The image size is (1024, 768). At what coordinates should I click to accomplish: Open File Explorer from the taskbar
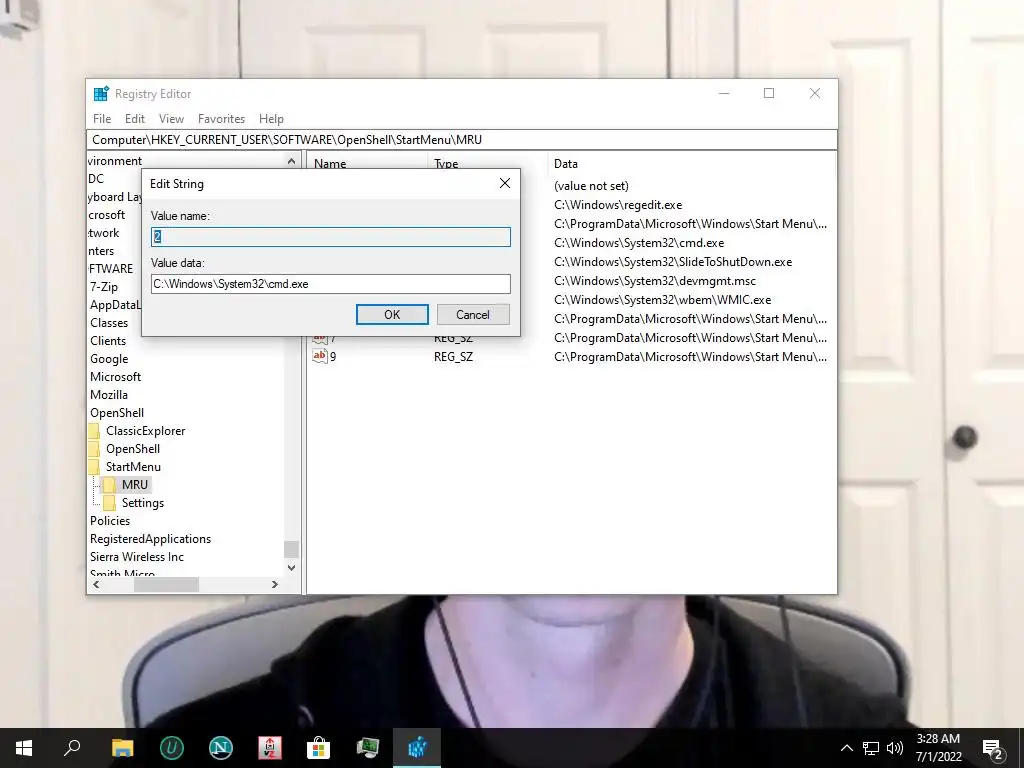122,748
